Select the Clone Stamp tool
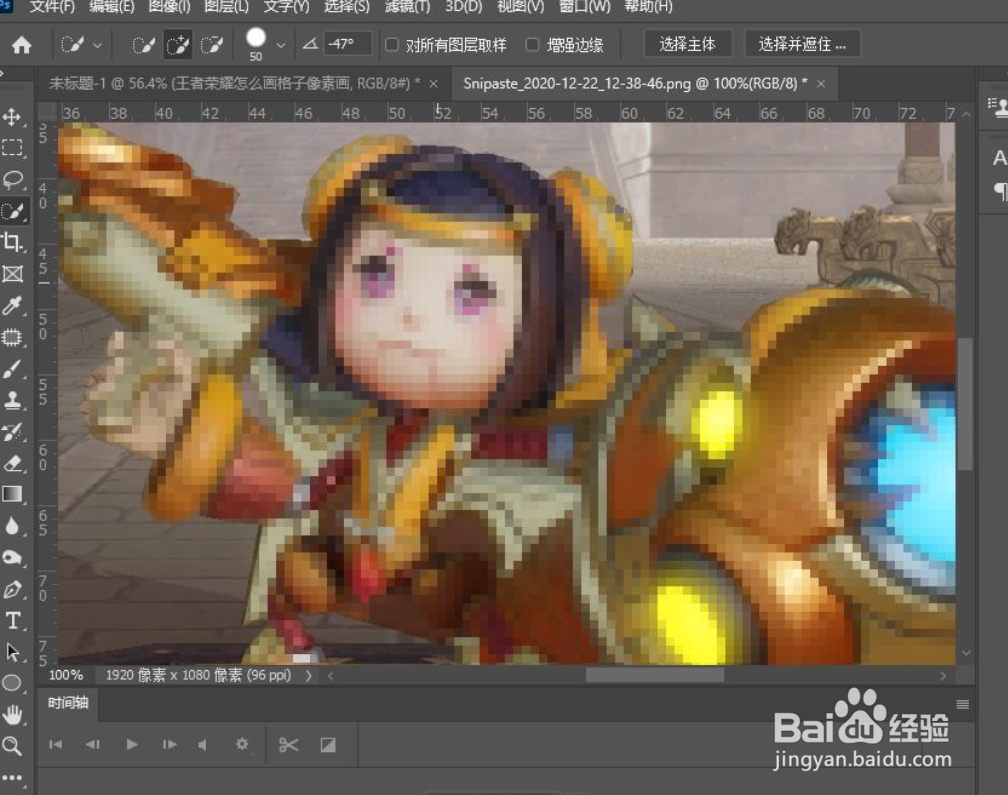Viewport: 1008px width, 795px height. pyautogui.click(x=12, y=400)
